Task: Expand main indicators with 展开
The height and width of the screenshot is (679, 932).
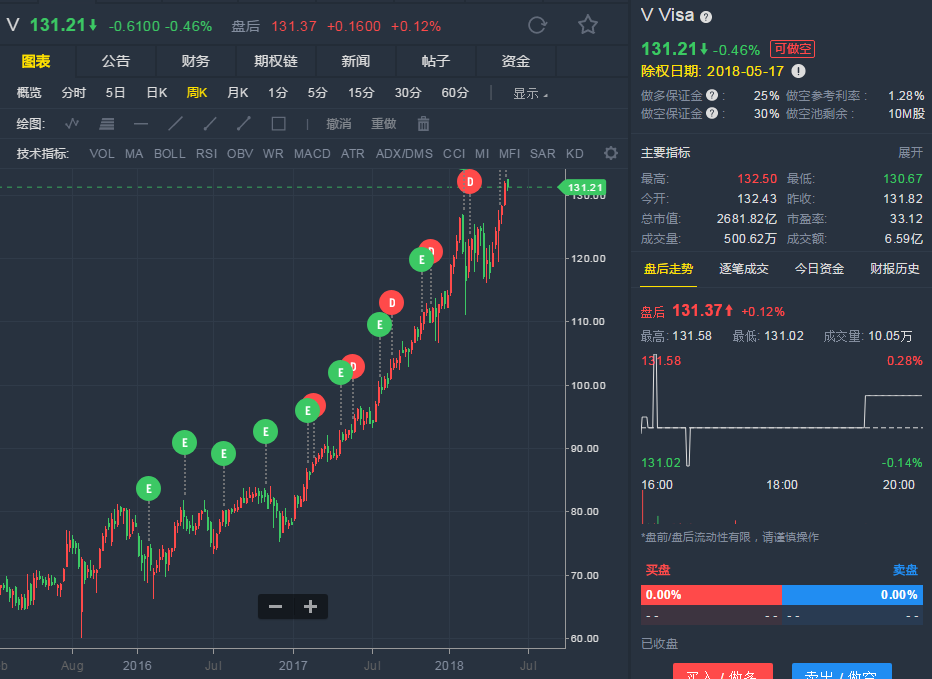Action: coord(910,153)
